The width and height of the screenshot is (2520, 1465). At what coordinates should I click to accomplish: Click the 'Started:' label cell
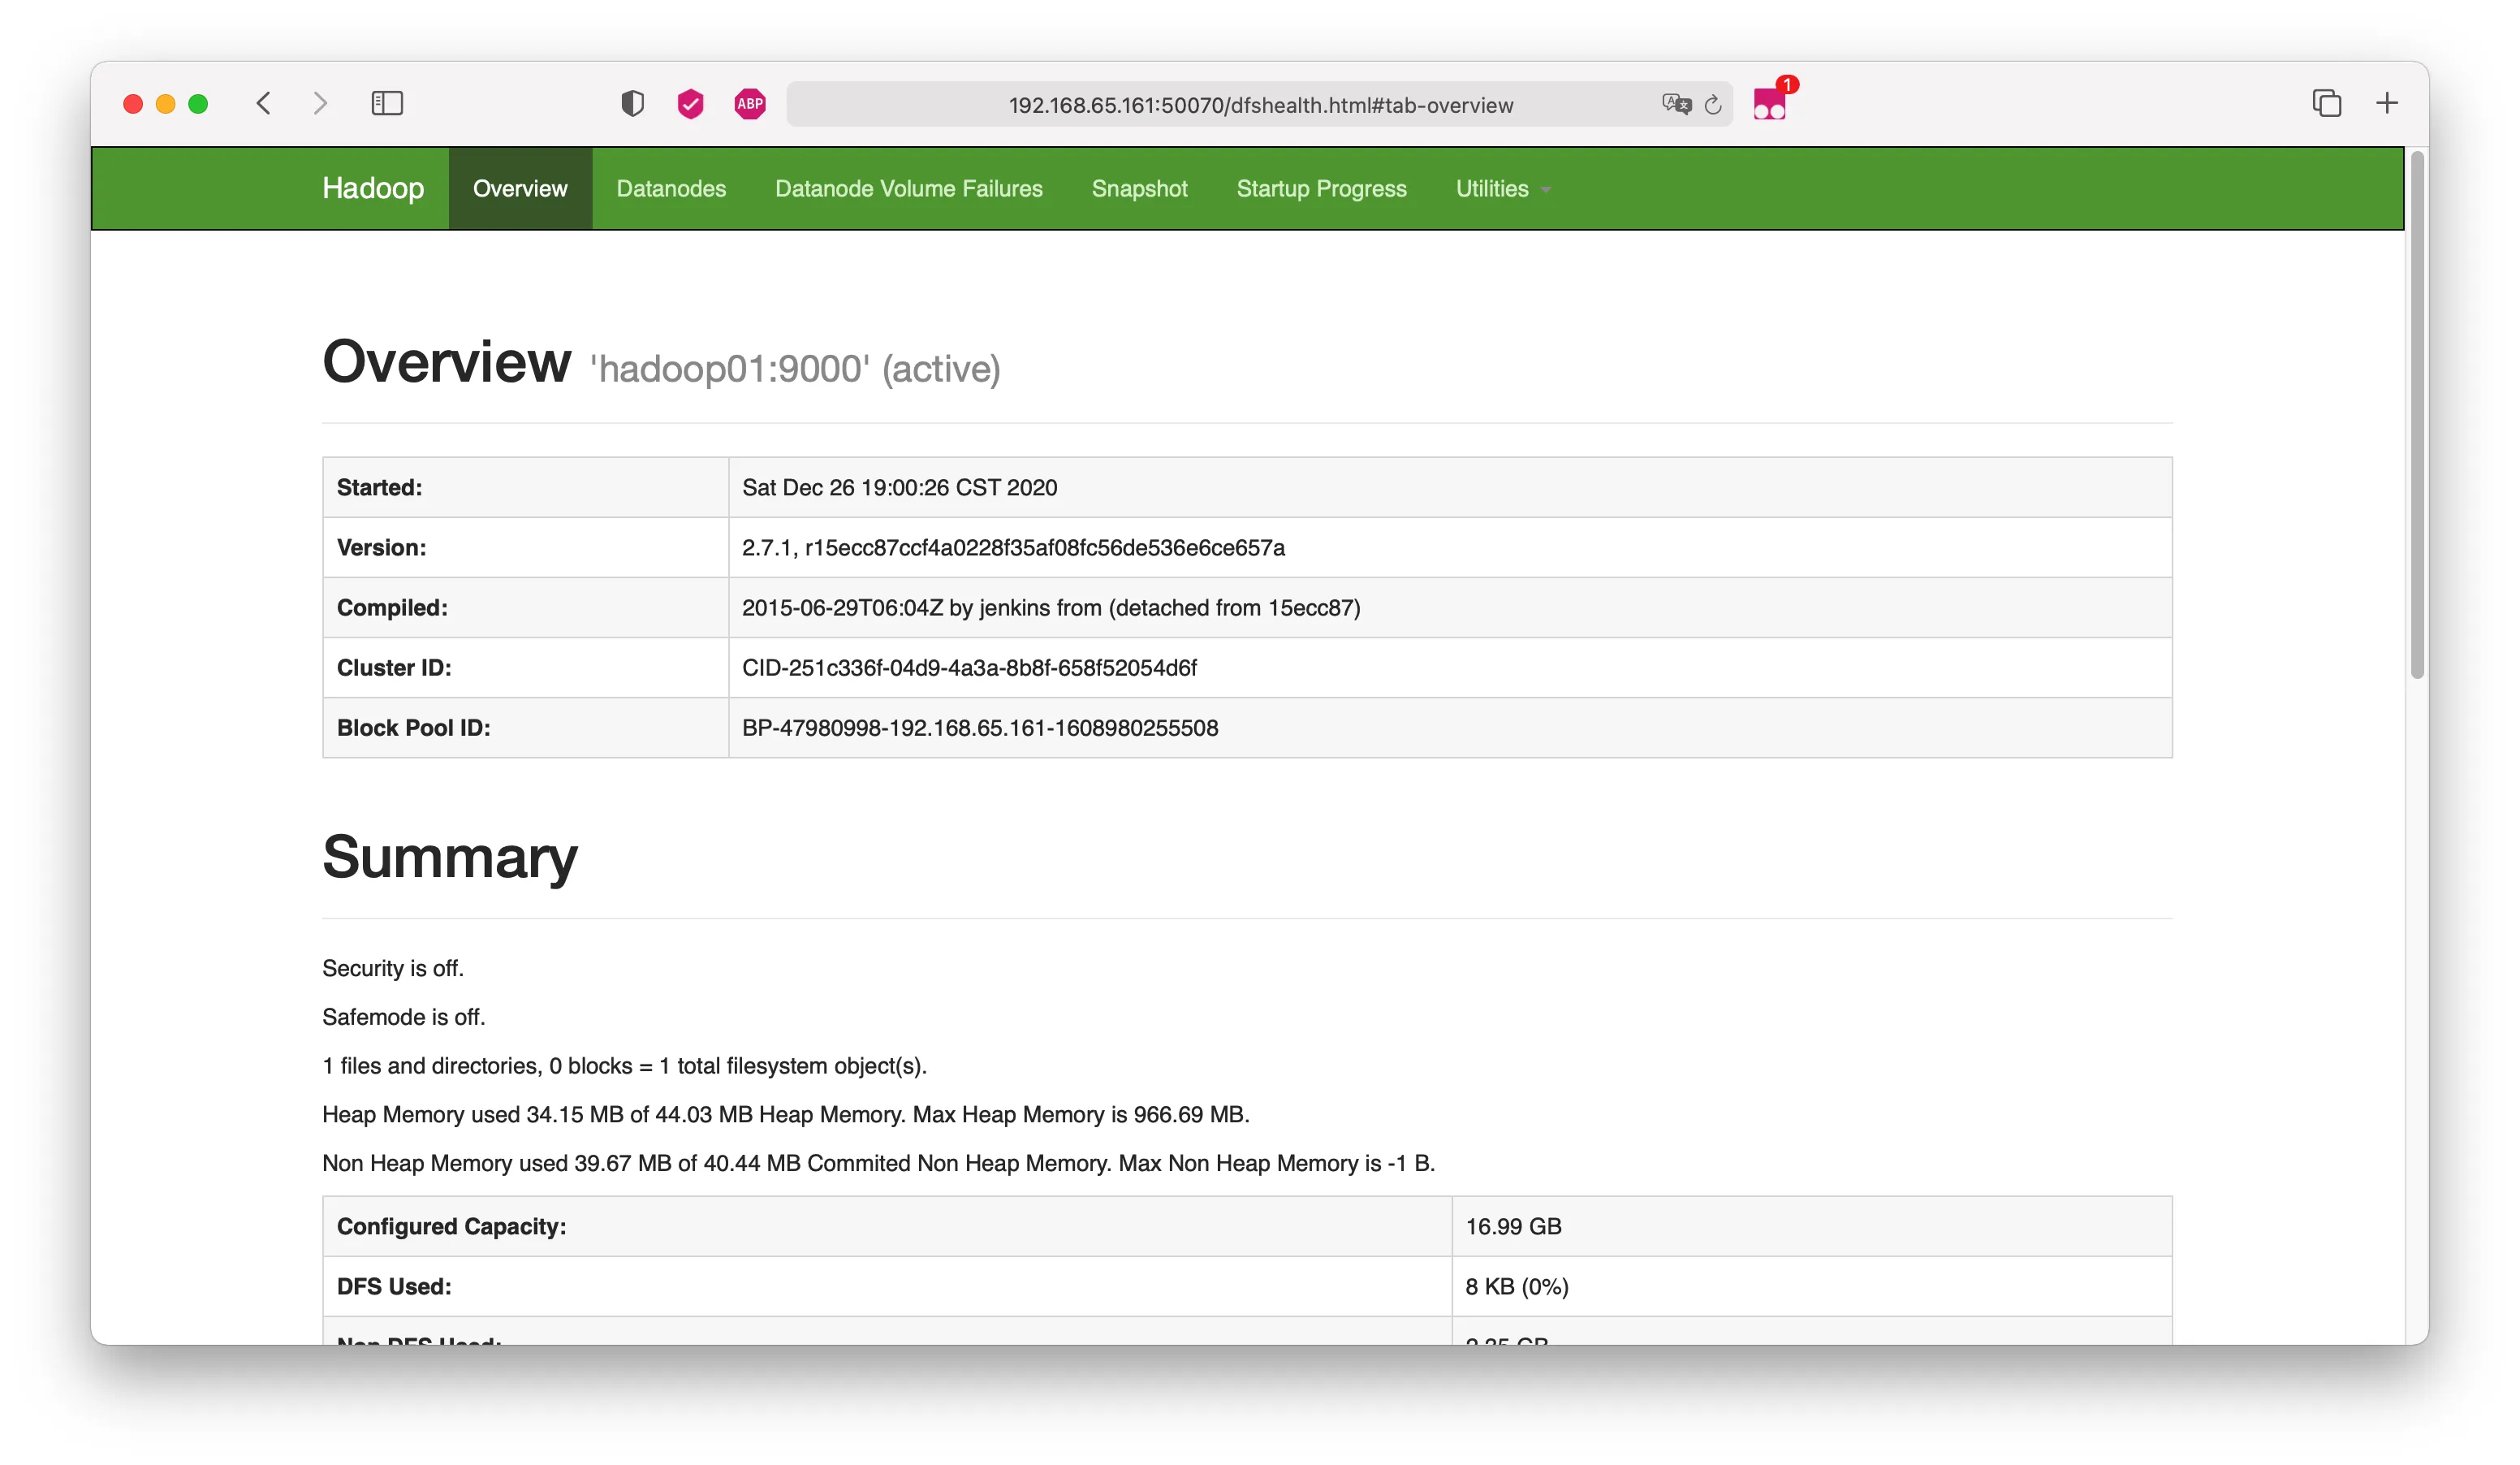pos(525,487)
